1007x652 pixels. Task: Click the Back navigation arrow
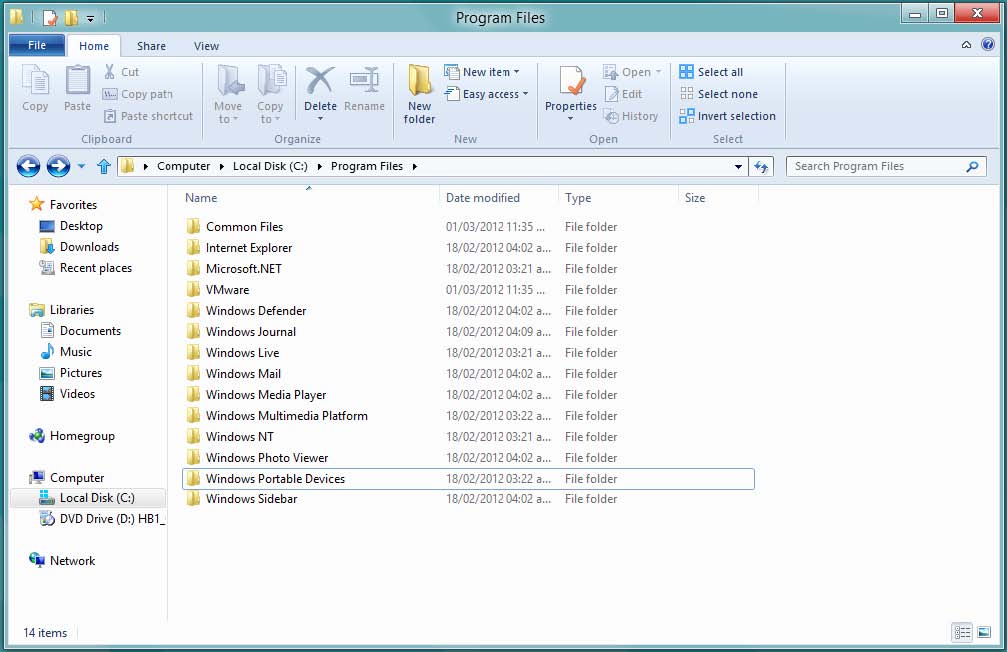28,167
